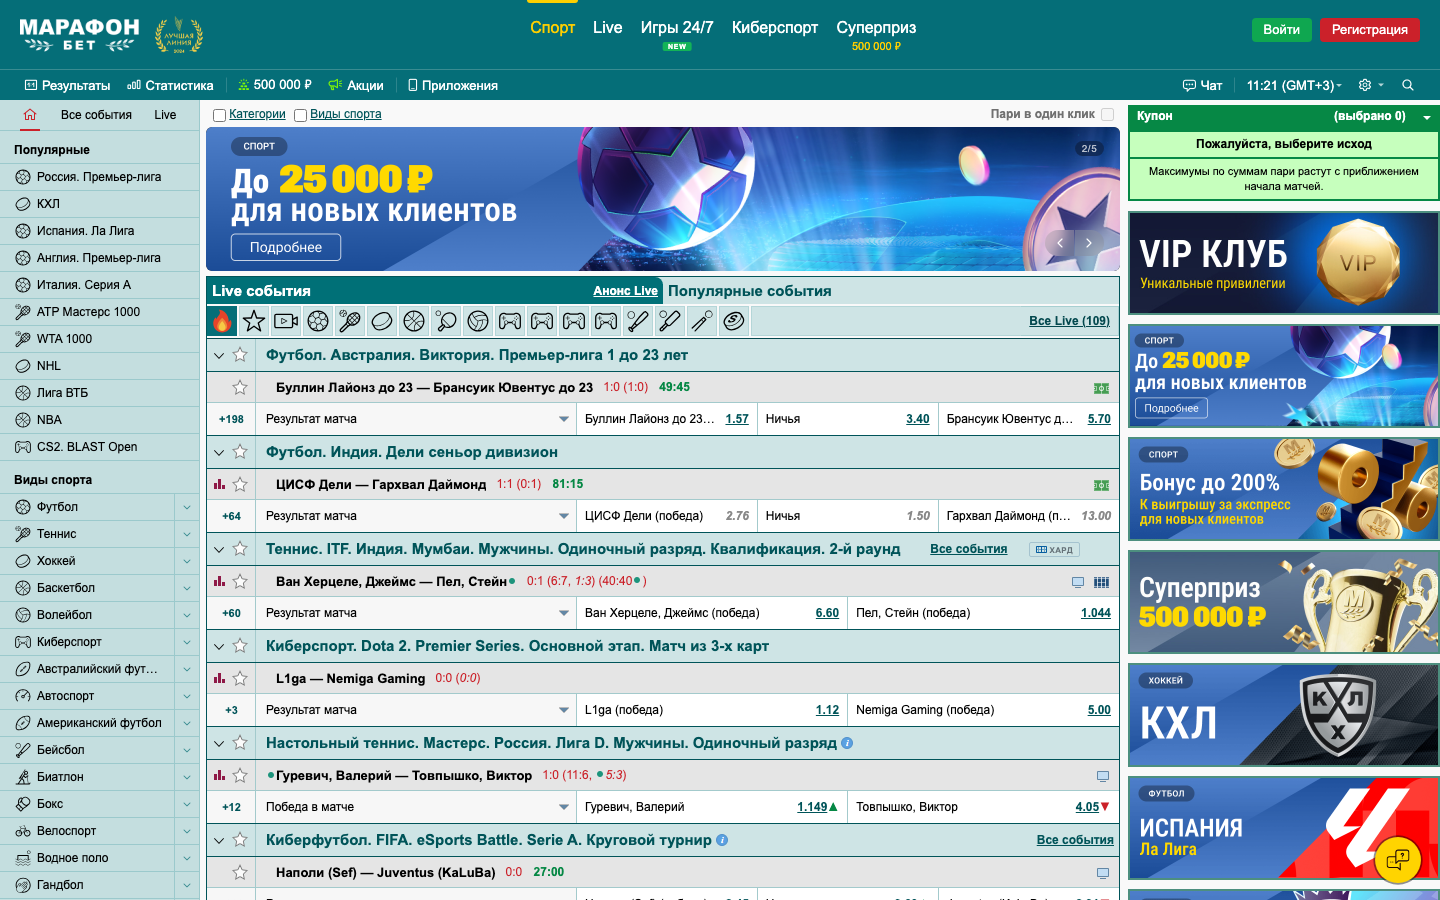
Task: Open the Все Live (109) link
Action: pos(1069,321)
